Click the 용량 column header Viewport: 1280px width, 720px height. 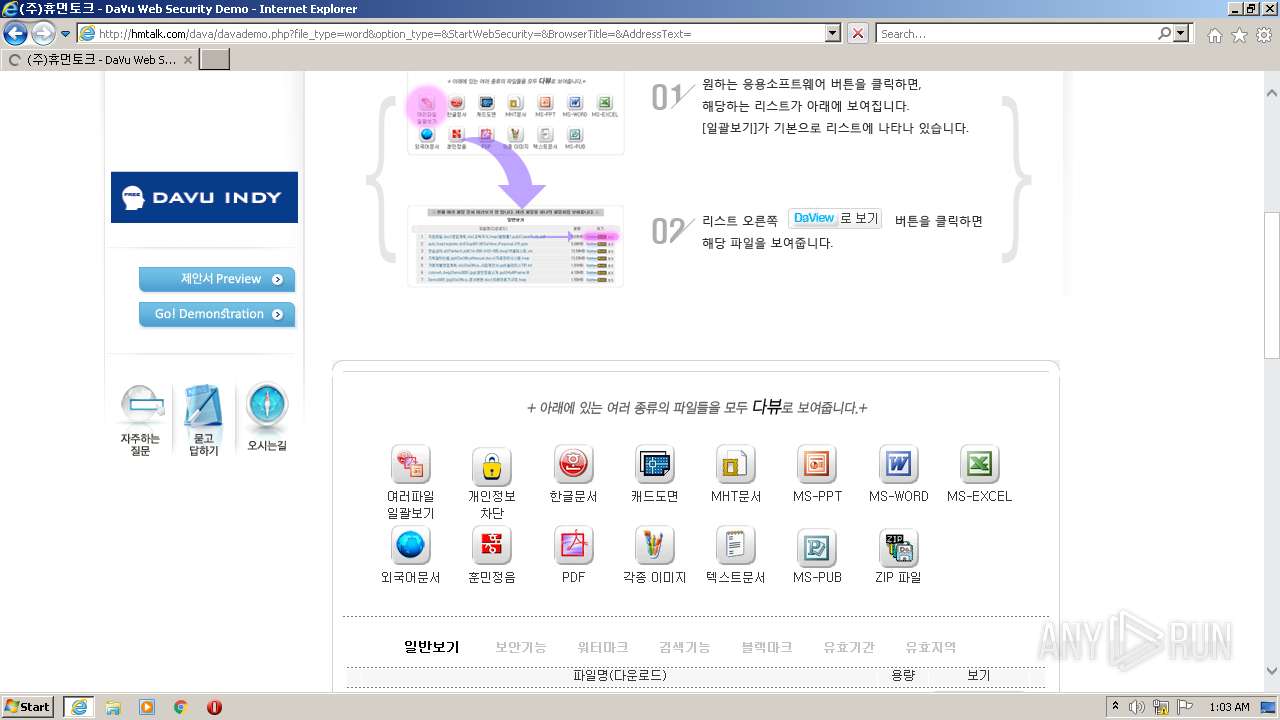pos(903,675)
